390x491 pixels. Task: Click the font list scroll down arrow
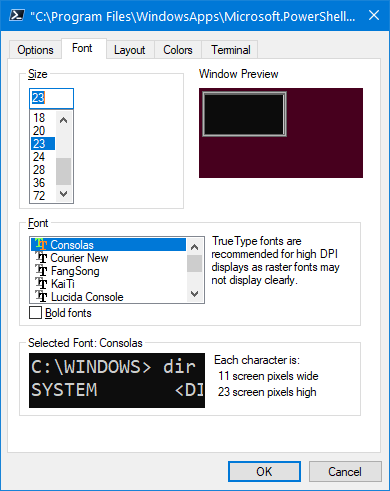[195, 294]
